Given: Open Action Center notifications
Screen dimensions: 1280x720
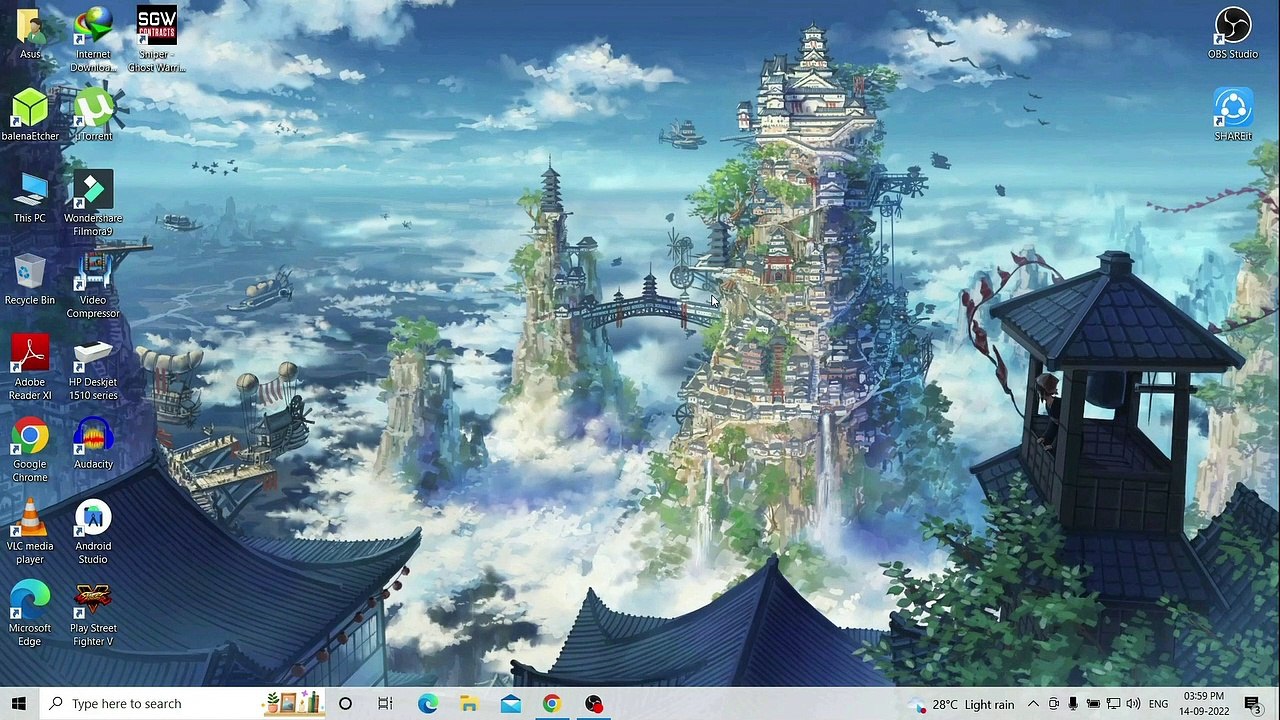Looking at the screenshot, I should 1252,704.
